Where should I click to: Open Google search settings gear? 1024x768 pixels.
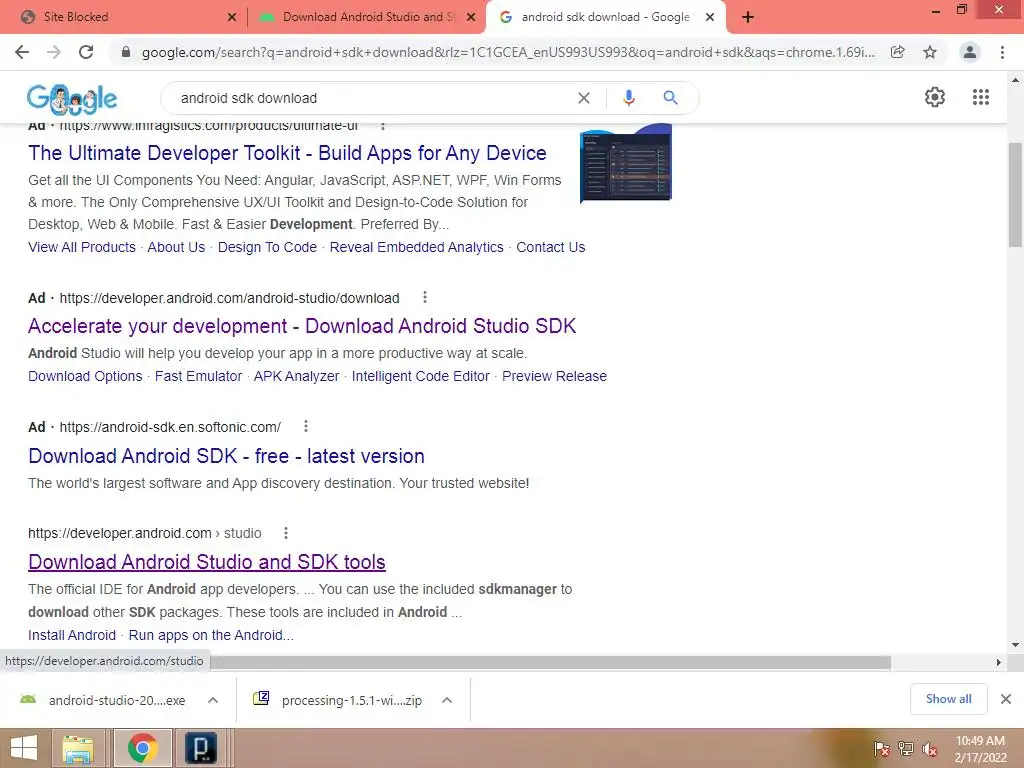(935, 97)
